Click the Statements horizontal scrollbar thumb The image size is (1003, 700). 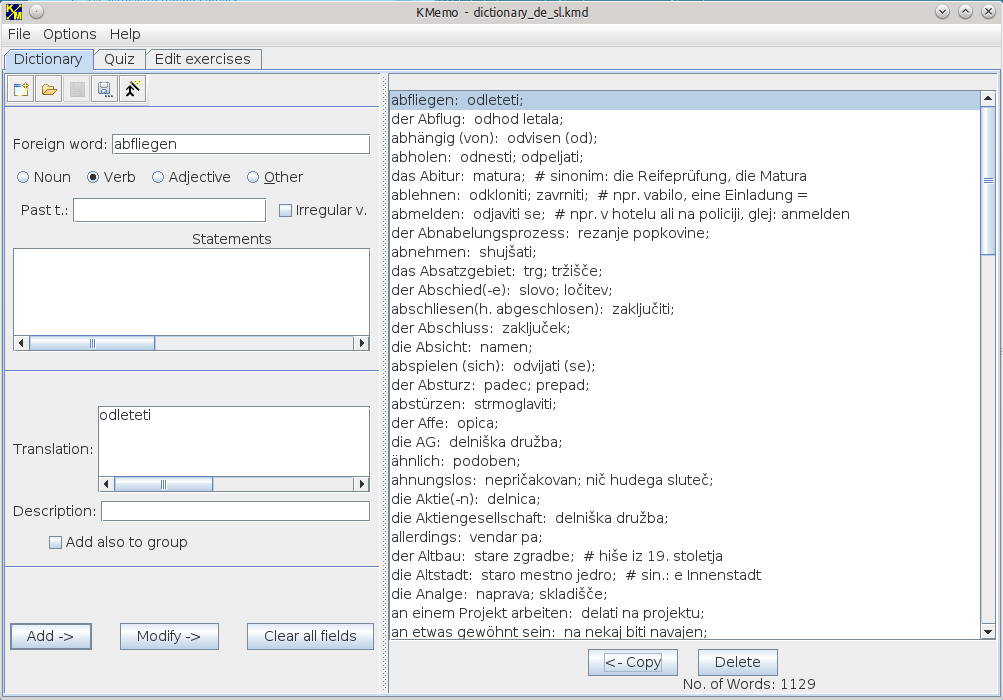pos(92,343)
